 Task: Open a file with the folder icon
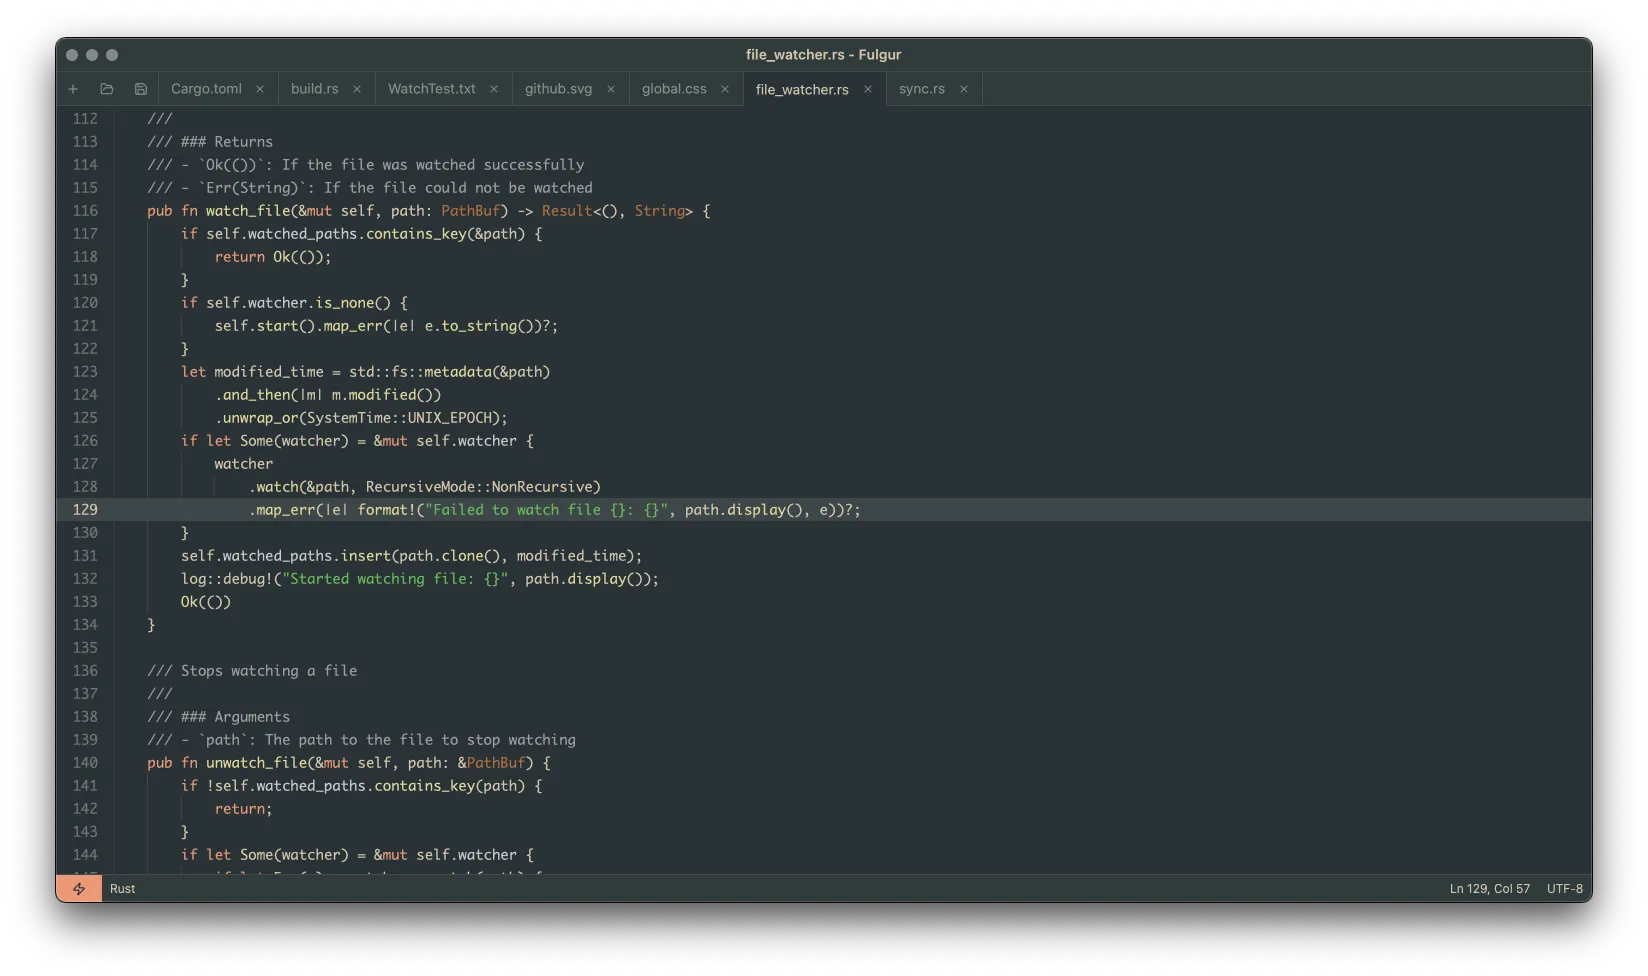coord(107,89)
